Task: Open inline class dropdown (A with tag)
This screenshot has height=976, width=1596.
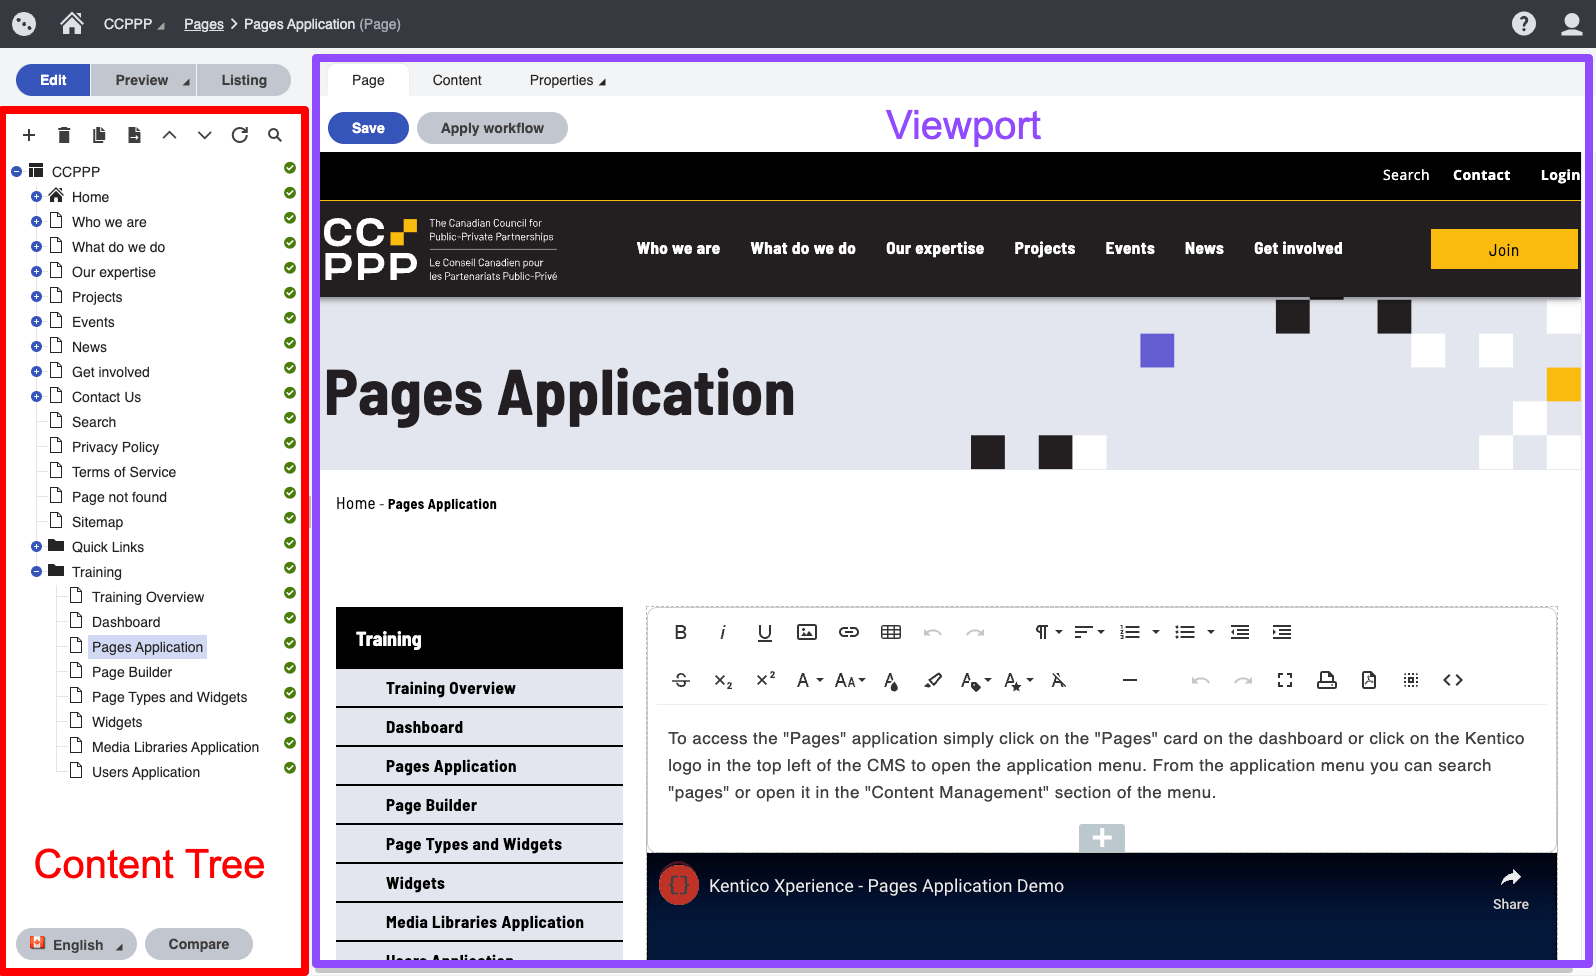Action: click(975, 680)
